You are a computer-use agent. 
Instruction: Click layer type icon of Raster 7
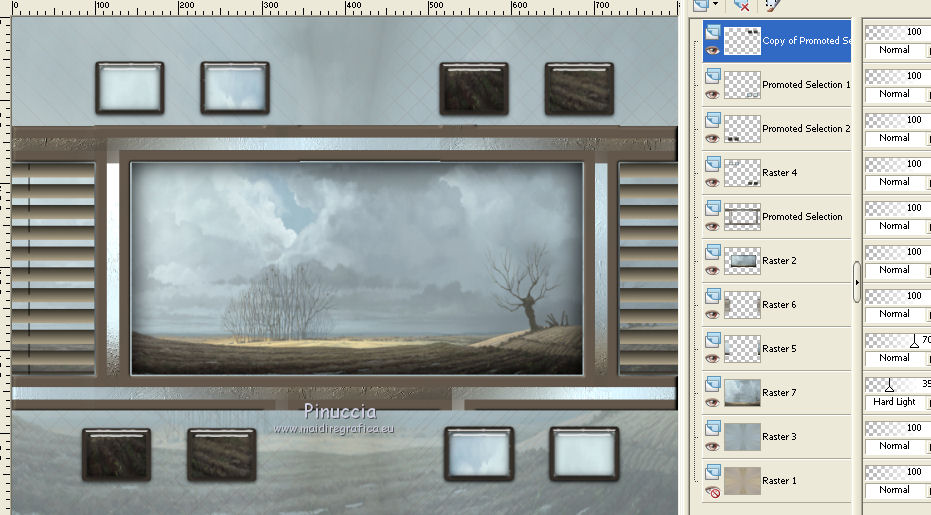tap(713, 383)
